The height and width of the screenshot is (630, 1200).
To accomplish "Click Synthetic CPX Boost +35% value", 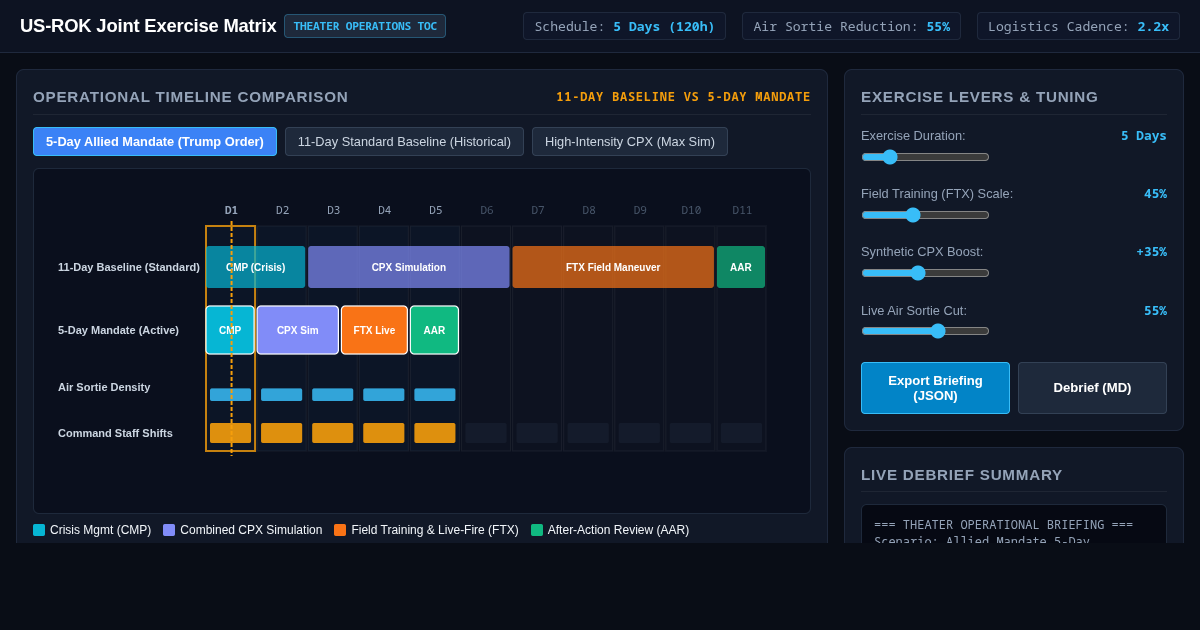I will [1151, 252].
